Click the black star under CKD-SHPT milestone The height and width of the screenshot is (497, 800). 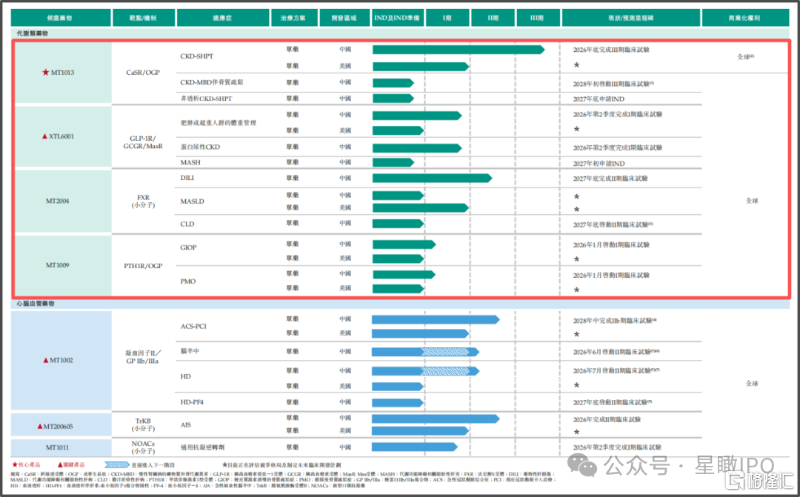pyautogui.click(x=577, y=65)
